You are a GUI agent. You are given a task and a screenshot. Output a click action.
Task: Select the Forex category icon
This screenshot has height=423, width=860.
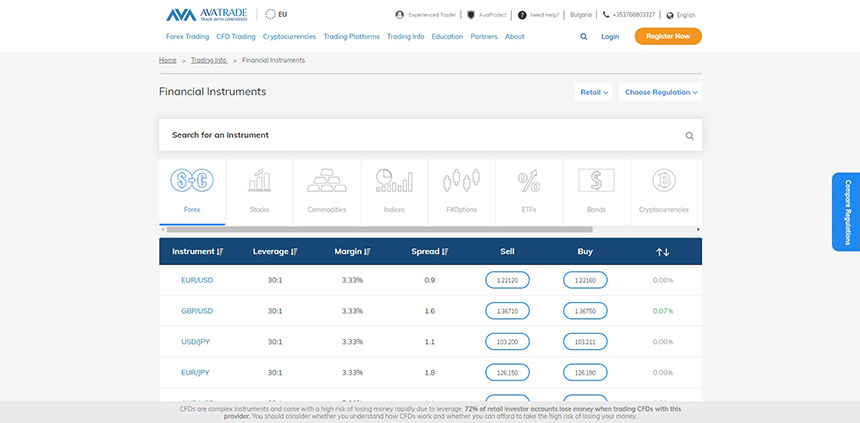coord(192,181)
